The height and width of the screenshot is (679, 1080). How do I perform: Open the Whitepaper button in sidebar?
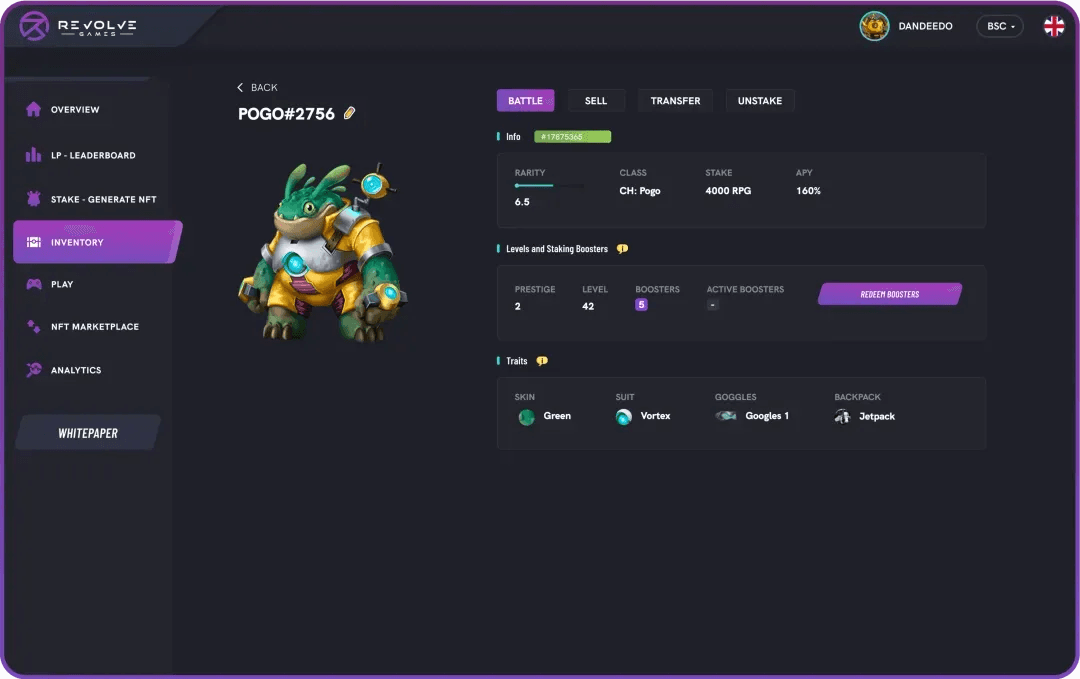tap(88, 433)
